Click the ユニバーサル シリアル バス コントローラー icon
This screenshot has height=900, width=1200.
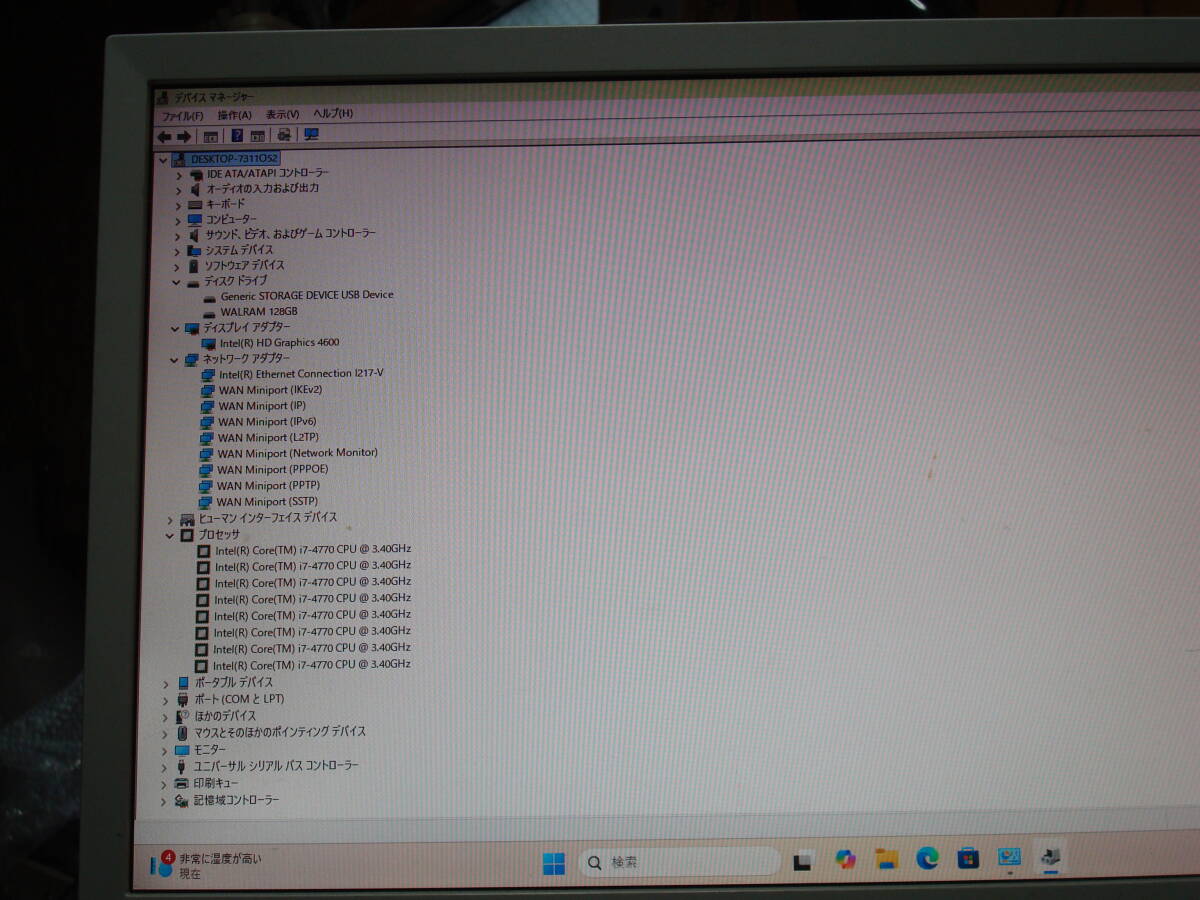pos(181,766)
